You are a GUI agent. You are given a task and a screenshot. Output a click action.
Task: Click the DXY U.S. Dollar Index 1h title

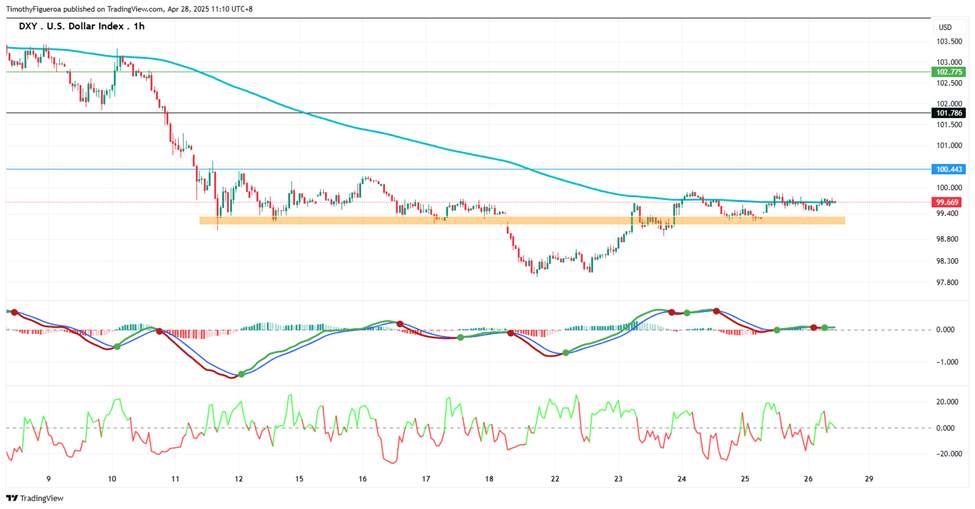pos(81,27)
